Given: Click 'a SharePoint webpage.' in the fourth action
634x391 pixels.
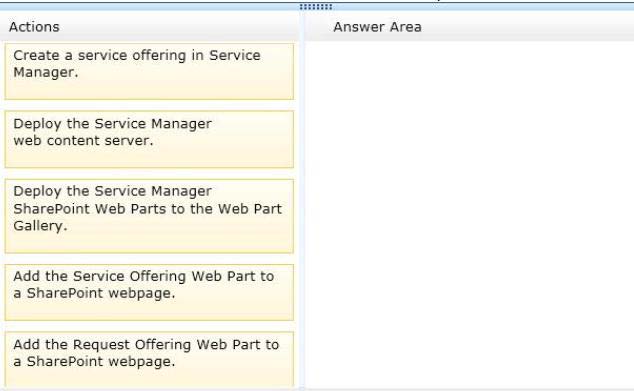Looking at the screenshot, I should coord(94,293).
